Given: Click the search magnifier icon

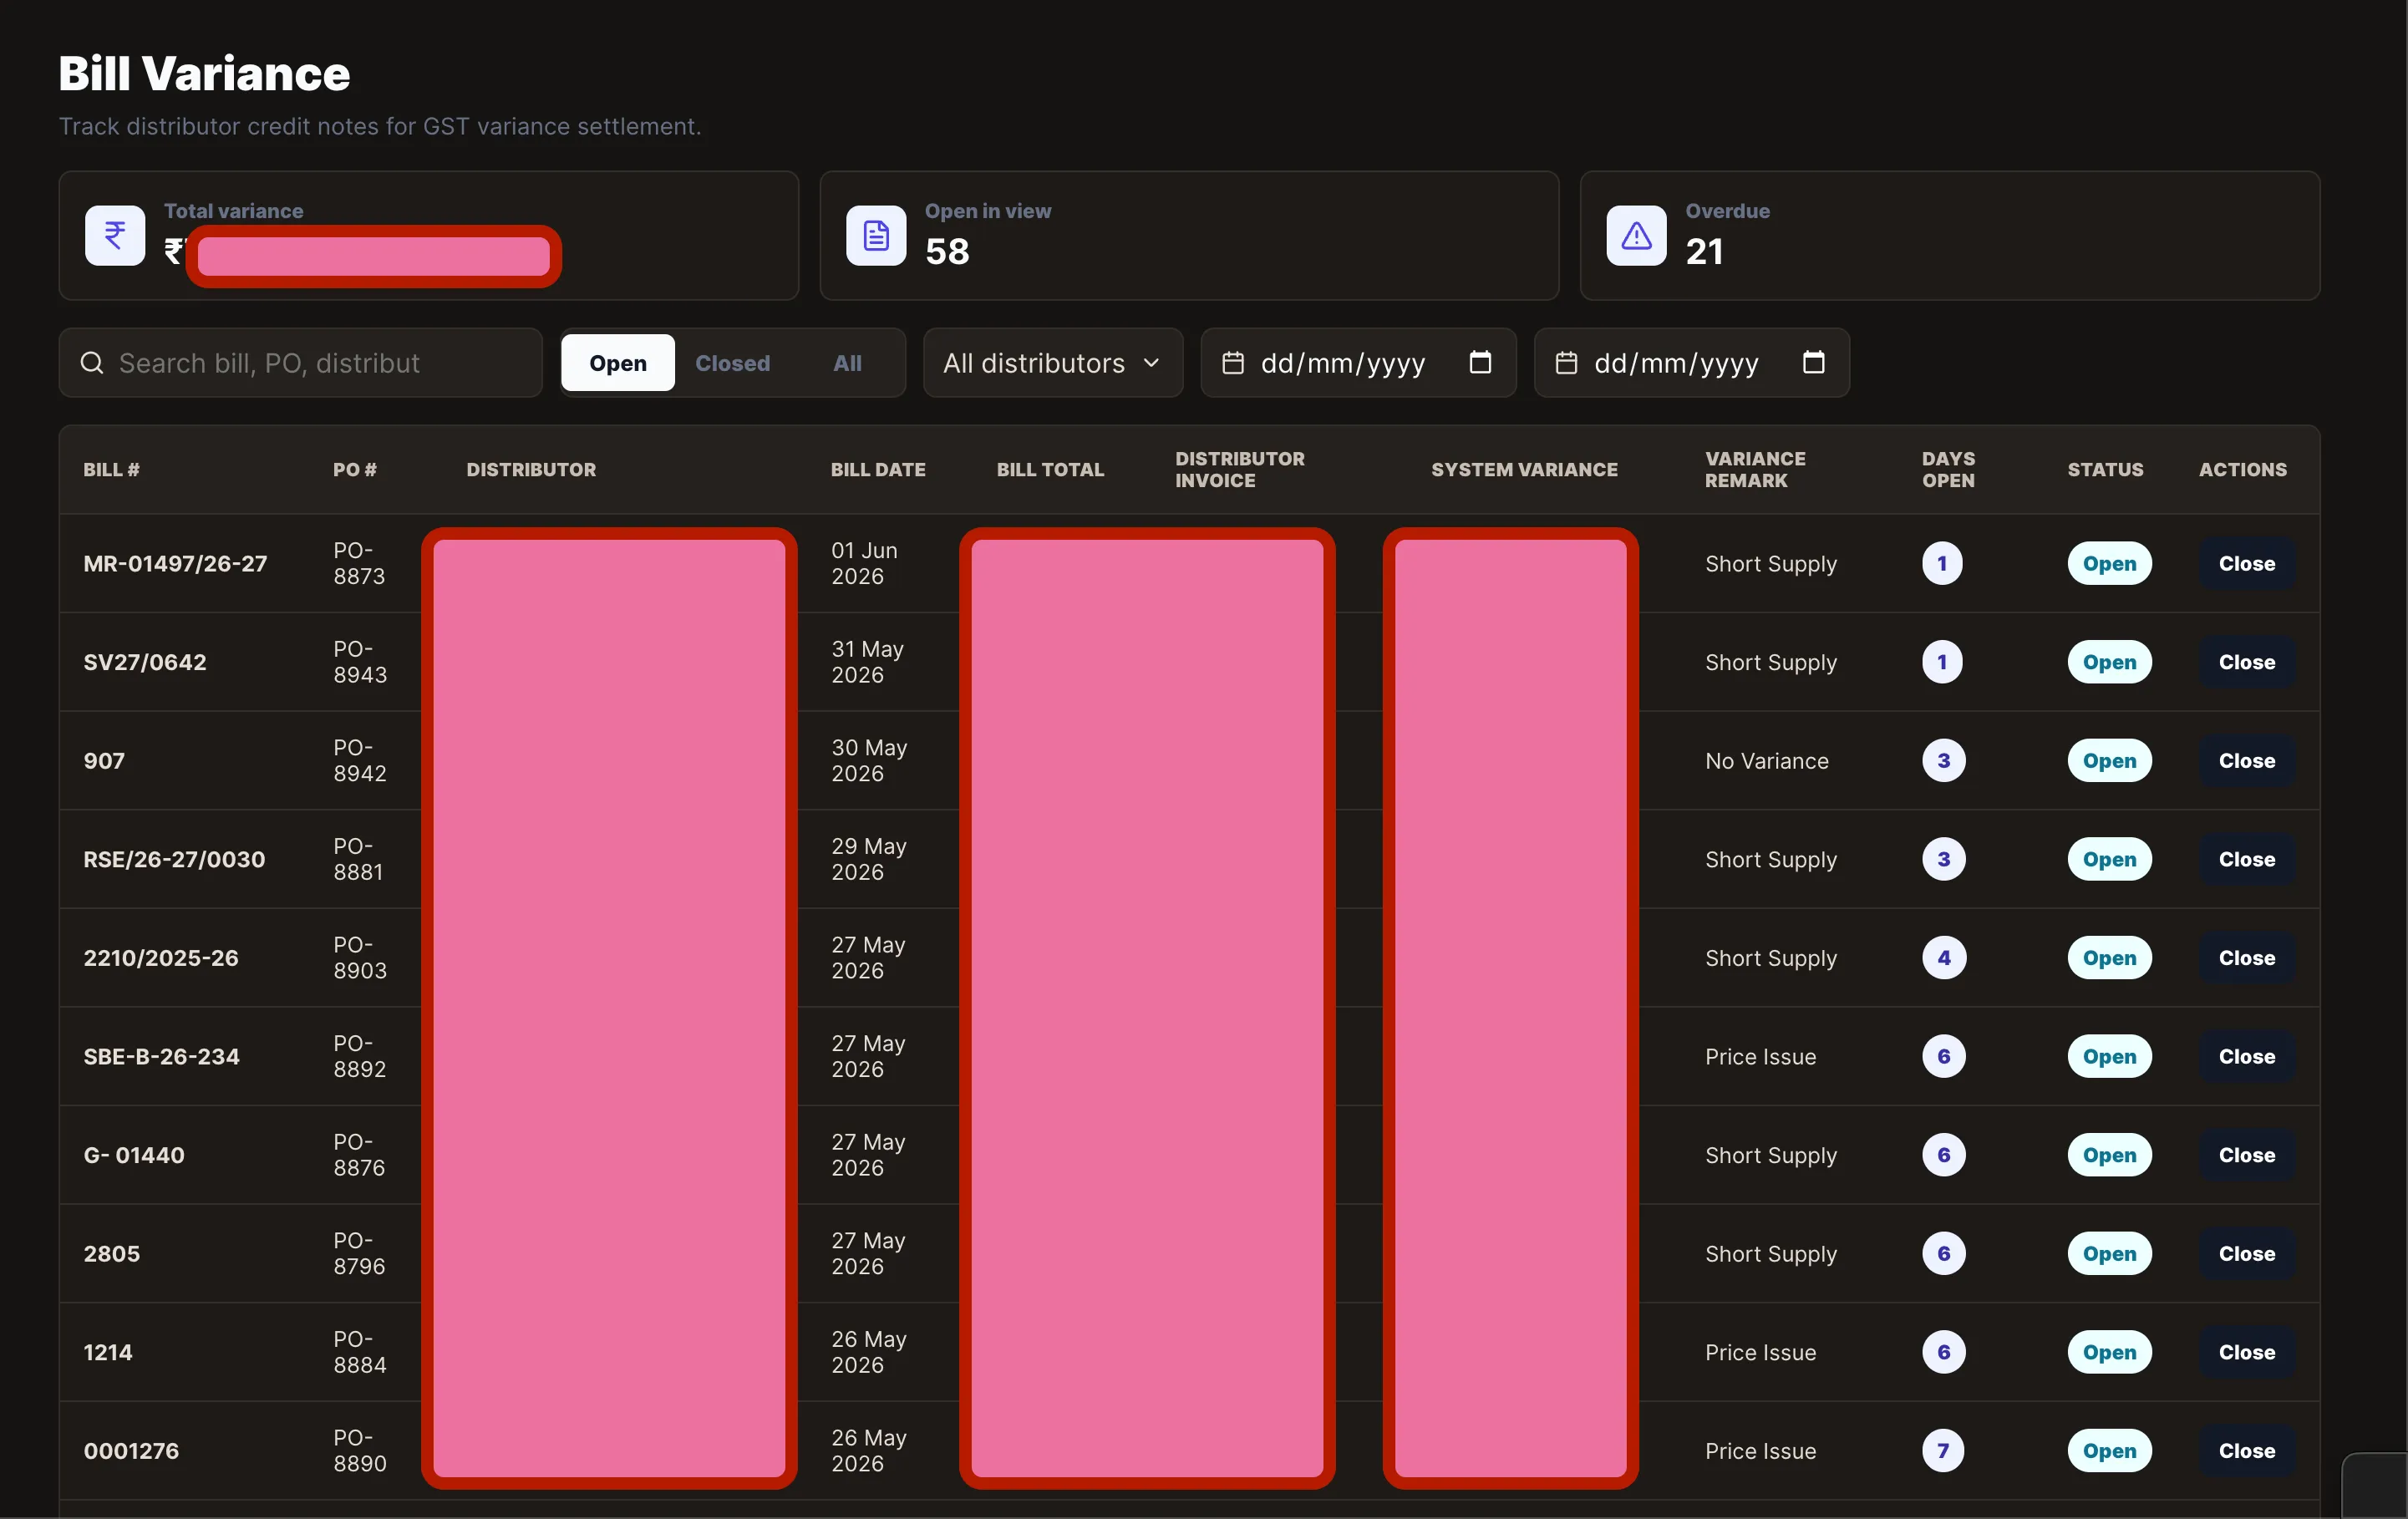Looking at the screenshot, I should (x=92, y=363).
